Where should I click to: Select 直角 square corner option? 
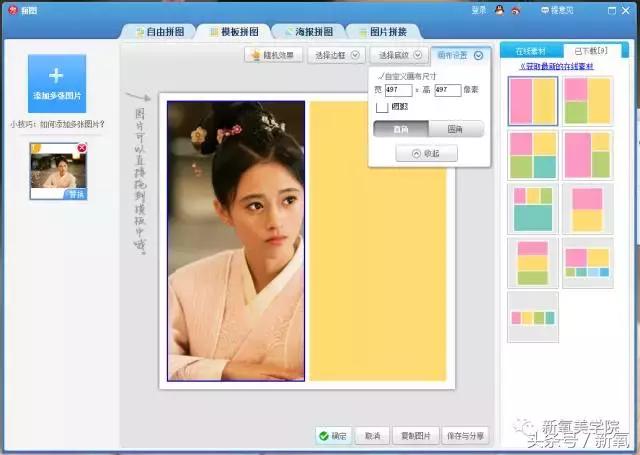click(401, 129)
